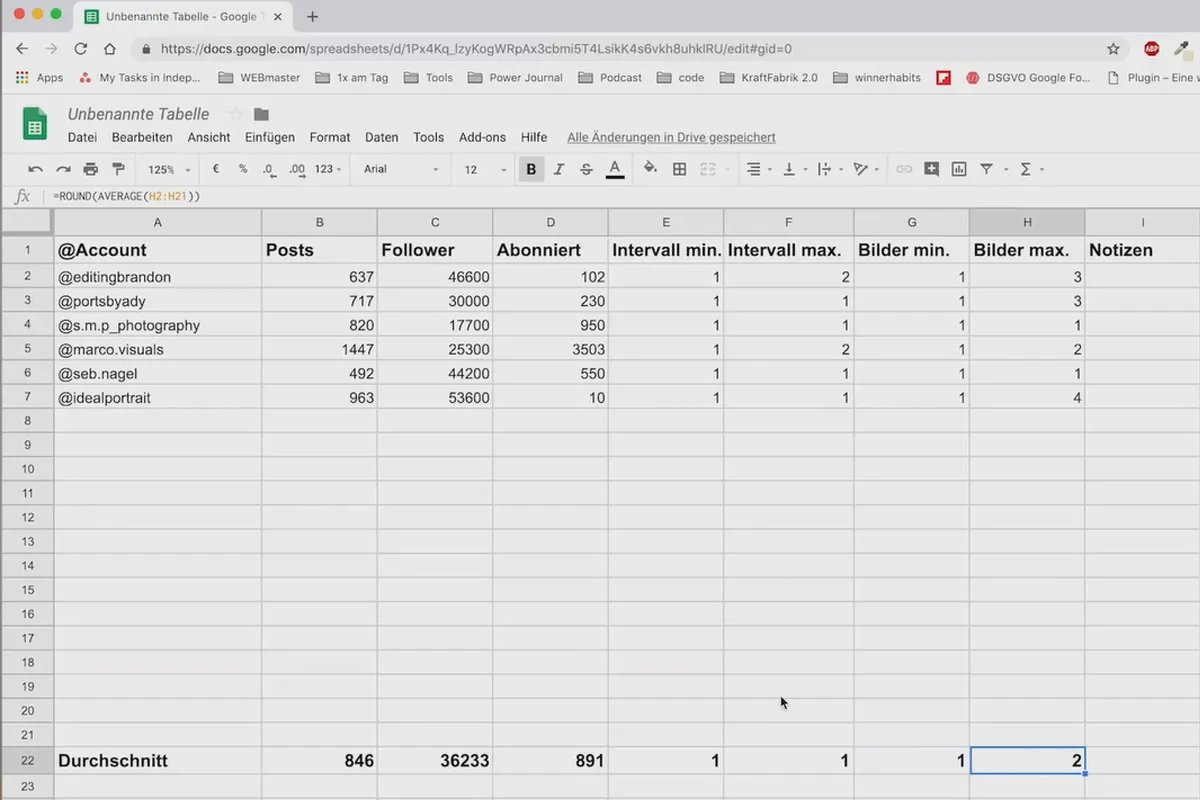Open the Podcast bookmark folder

point(610,77)
